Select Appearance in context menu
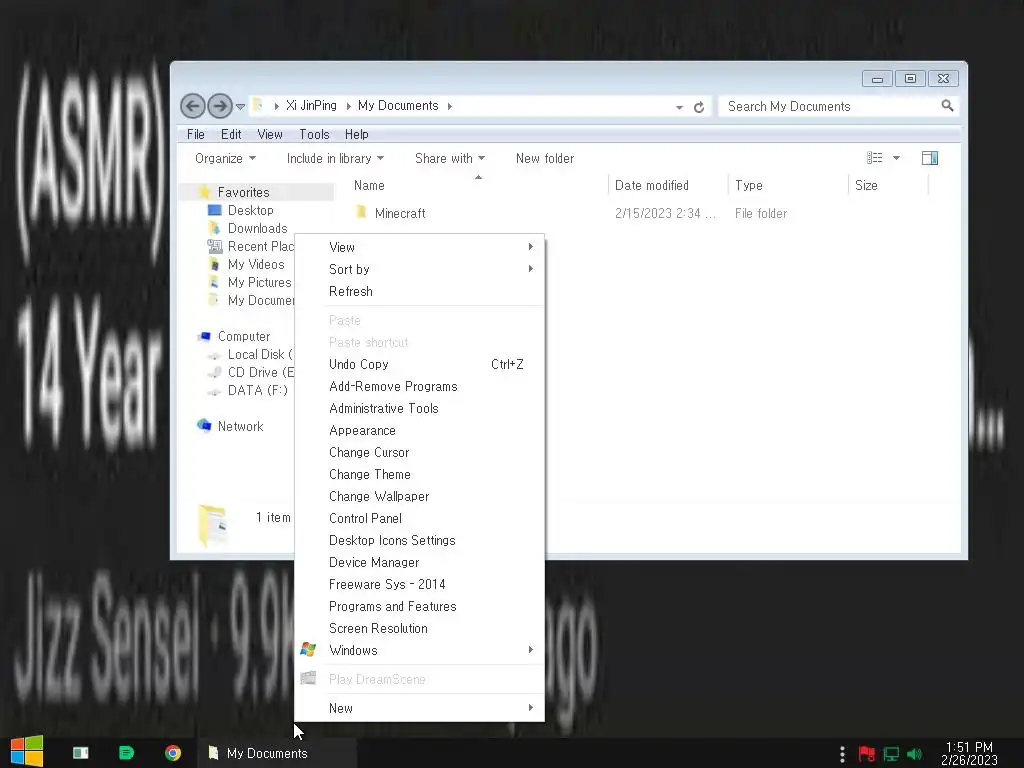1024x768 pixels. (419, 430)
